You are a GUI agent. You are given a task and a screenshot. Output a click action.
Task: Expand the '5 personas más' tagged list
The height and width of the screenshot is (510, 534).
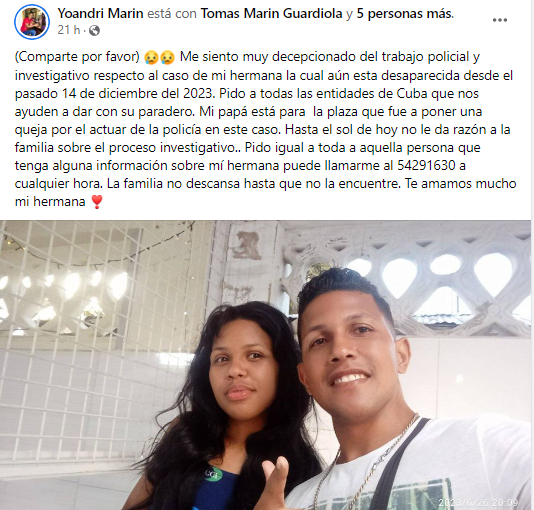click(x=405, y=14)
